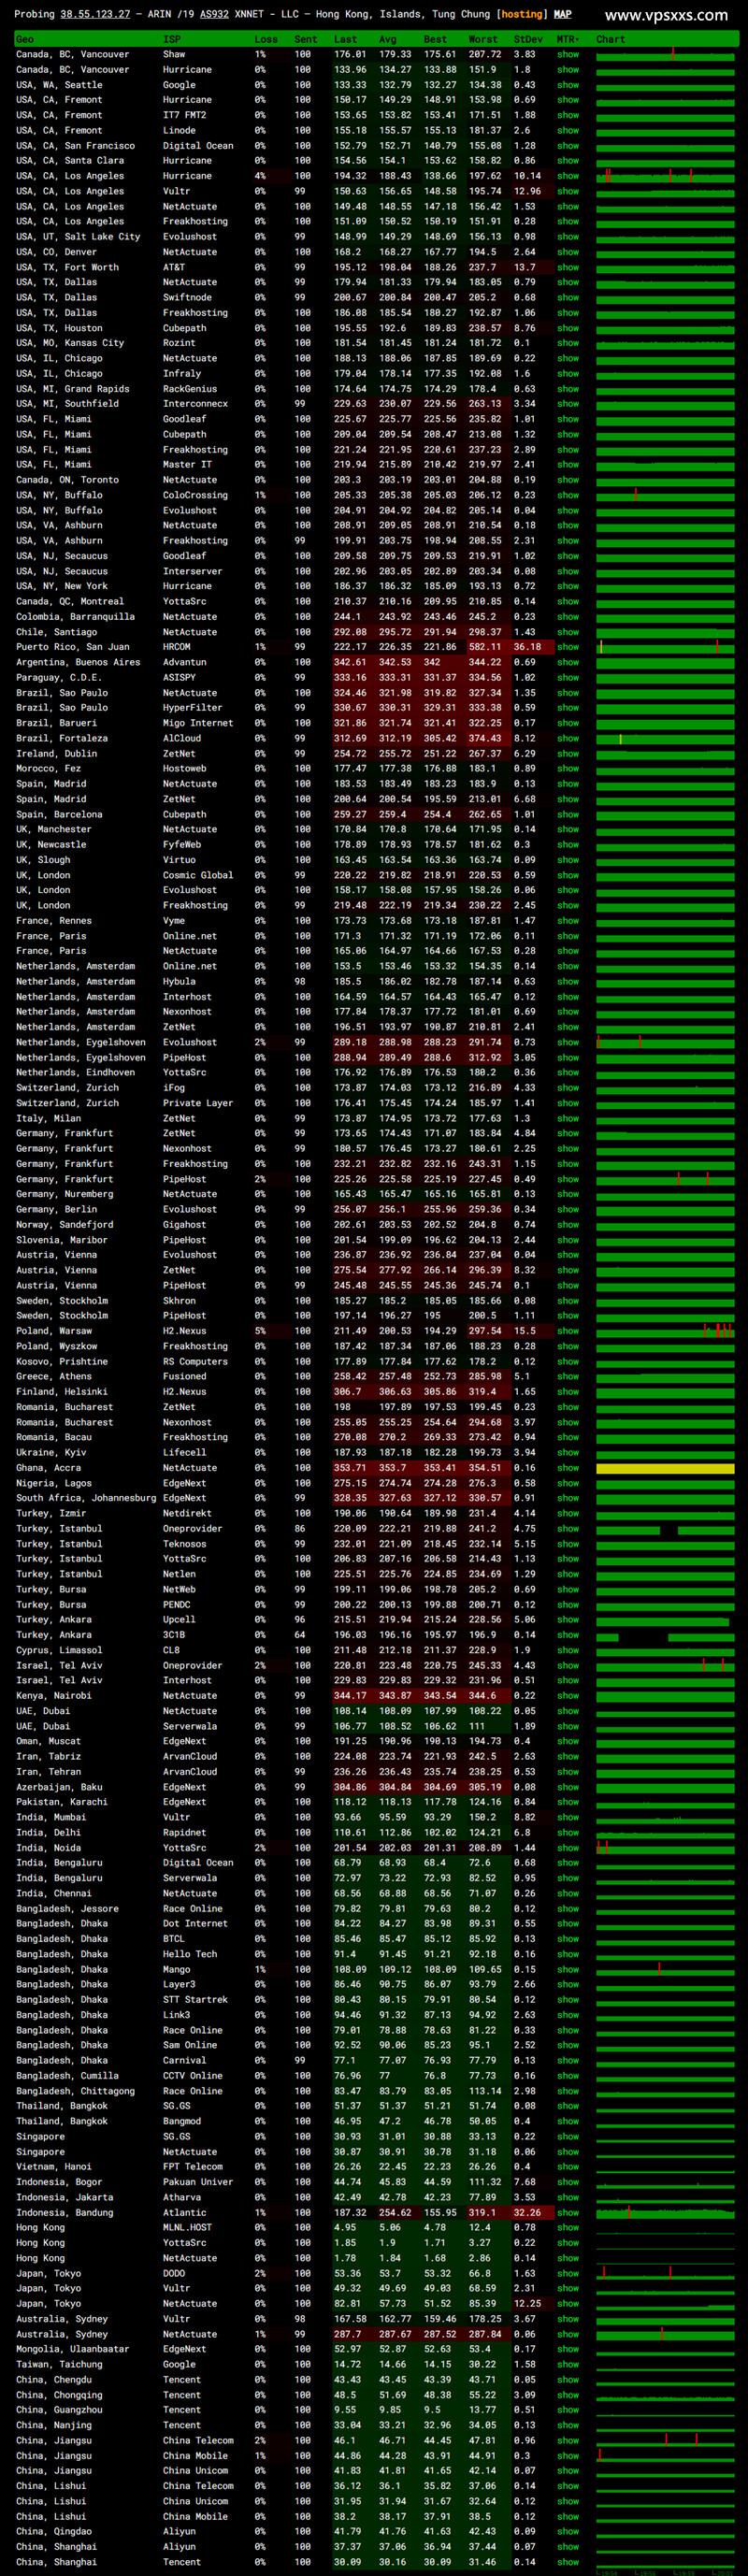Viewport: 748px width, 2576px height.
Task: Open the MAP link in header
Action: (x=563, y=14)
